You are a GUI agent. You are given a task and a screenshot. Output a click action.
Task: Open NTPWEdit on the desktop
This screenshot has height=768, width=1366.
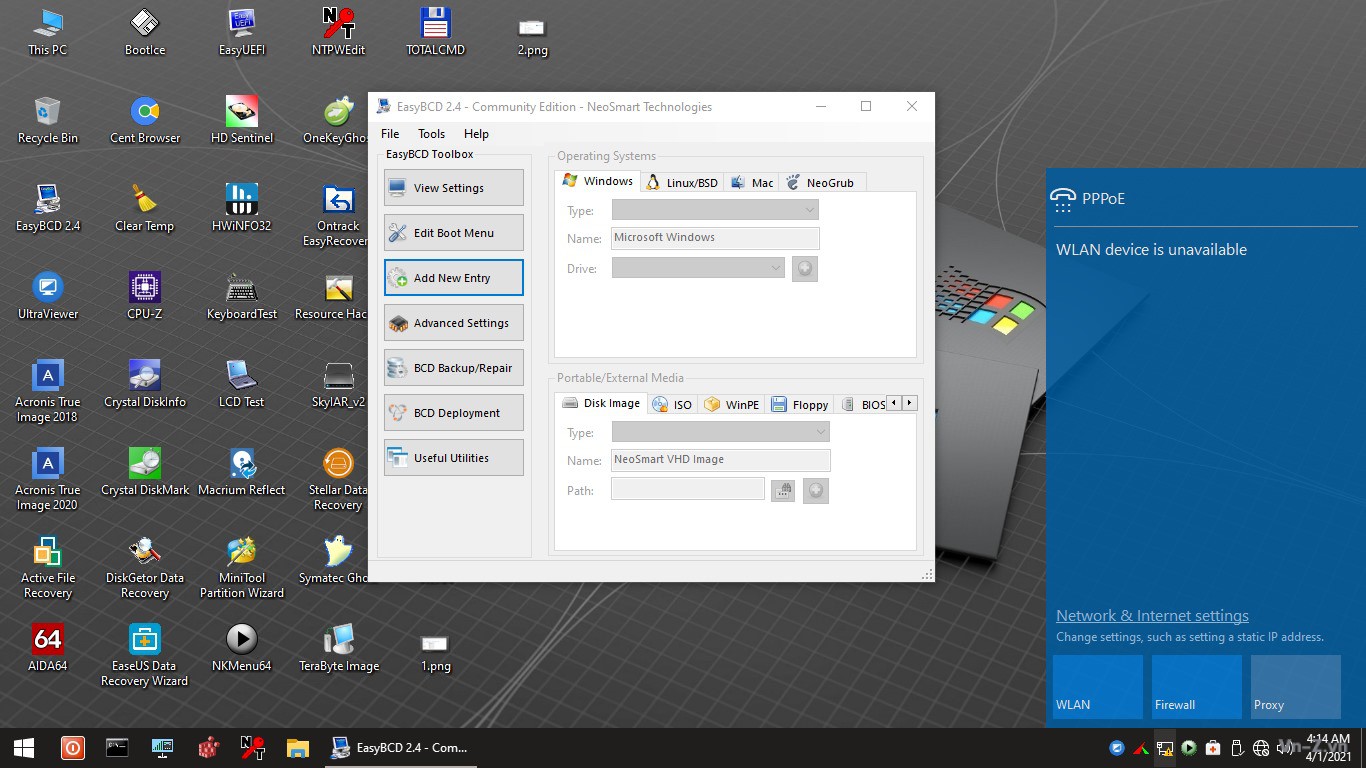point(339,32)
